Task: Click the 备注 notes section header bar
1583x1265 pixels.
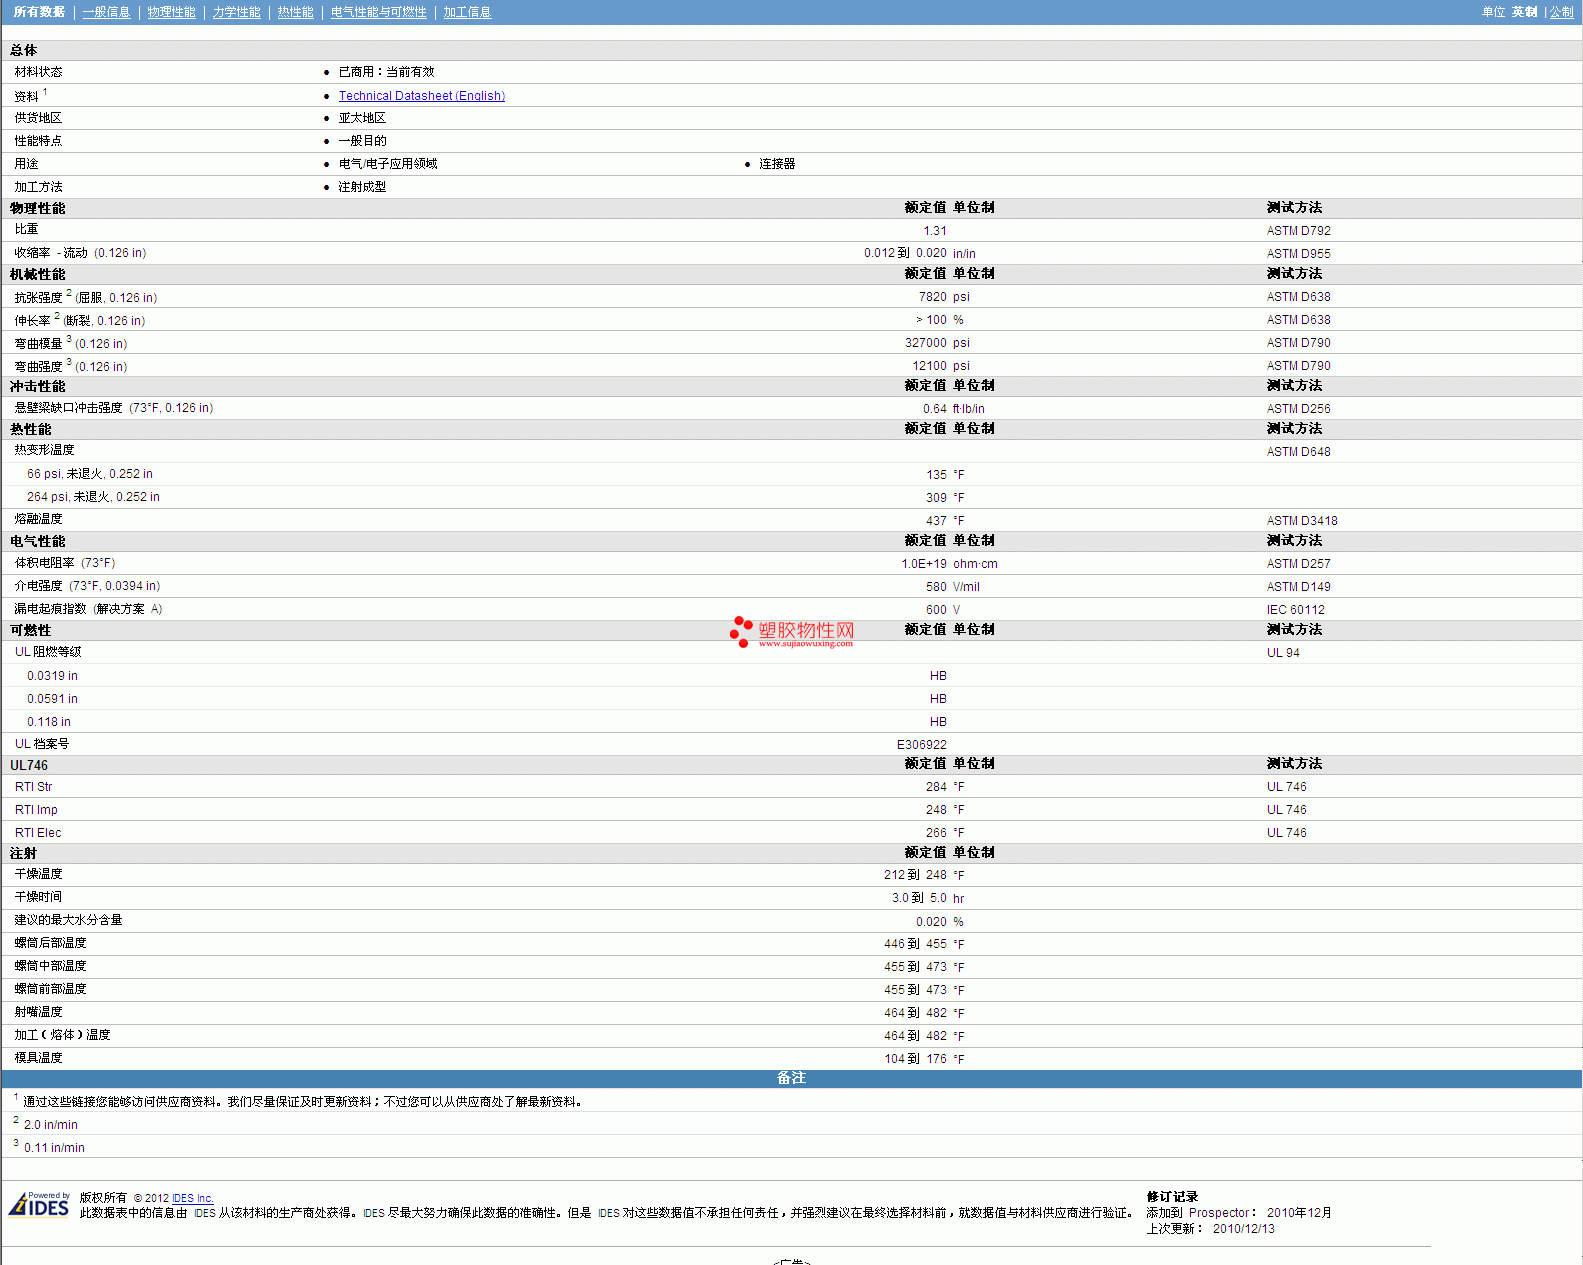Action: pos(791,1078)
